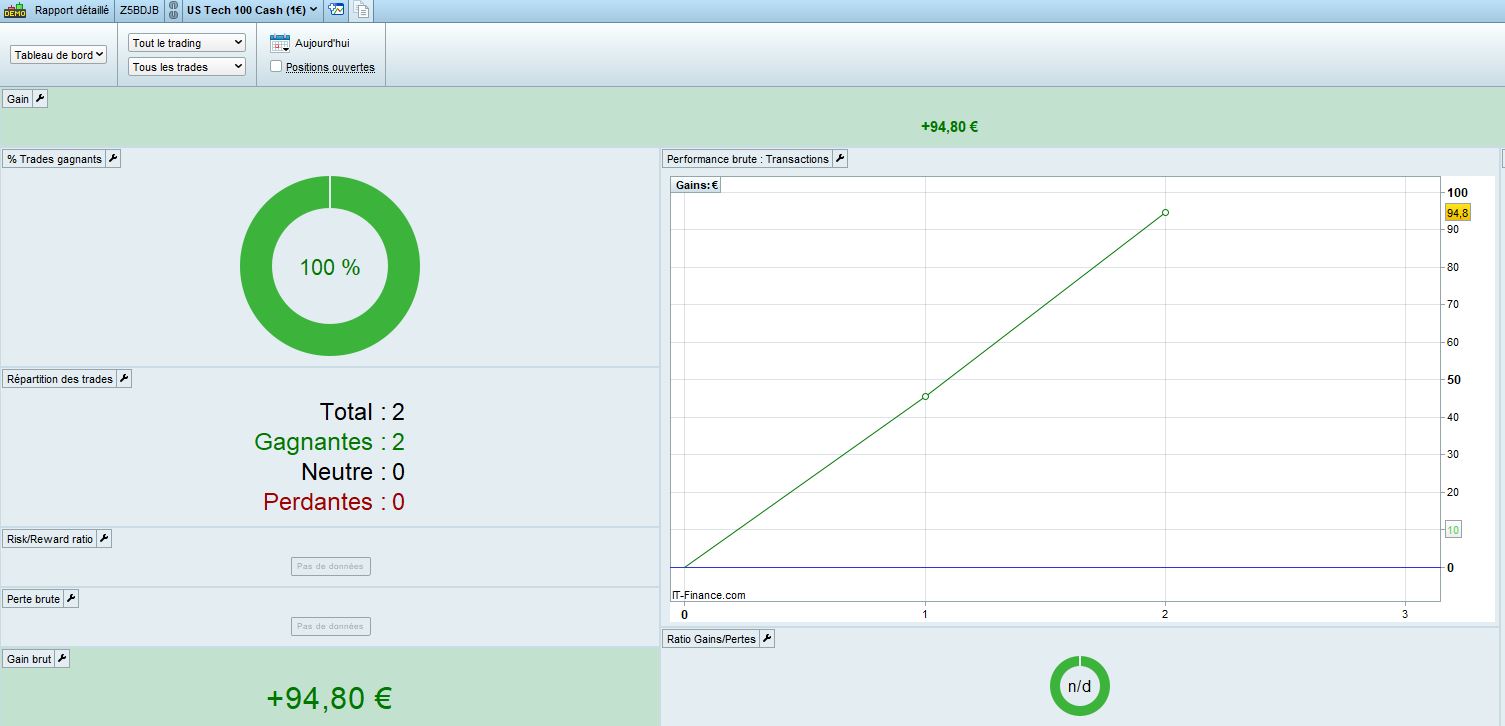
Task: Open wrench settings for % Trades gagnants
Action: 113,159
